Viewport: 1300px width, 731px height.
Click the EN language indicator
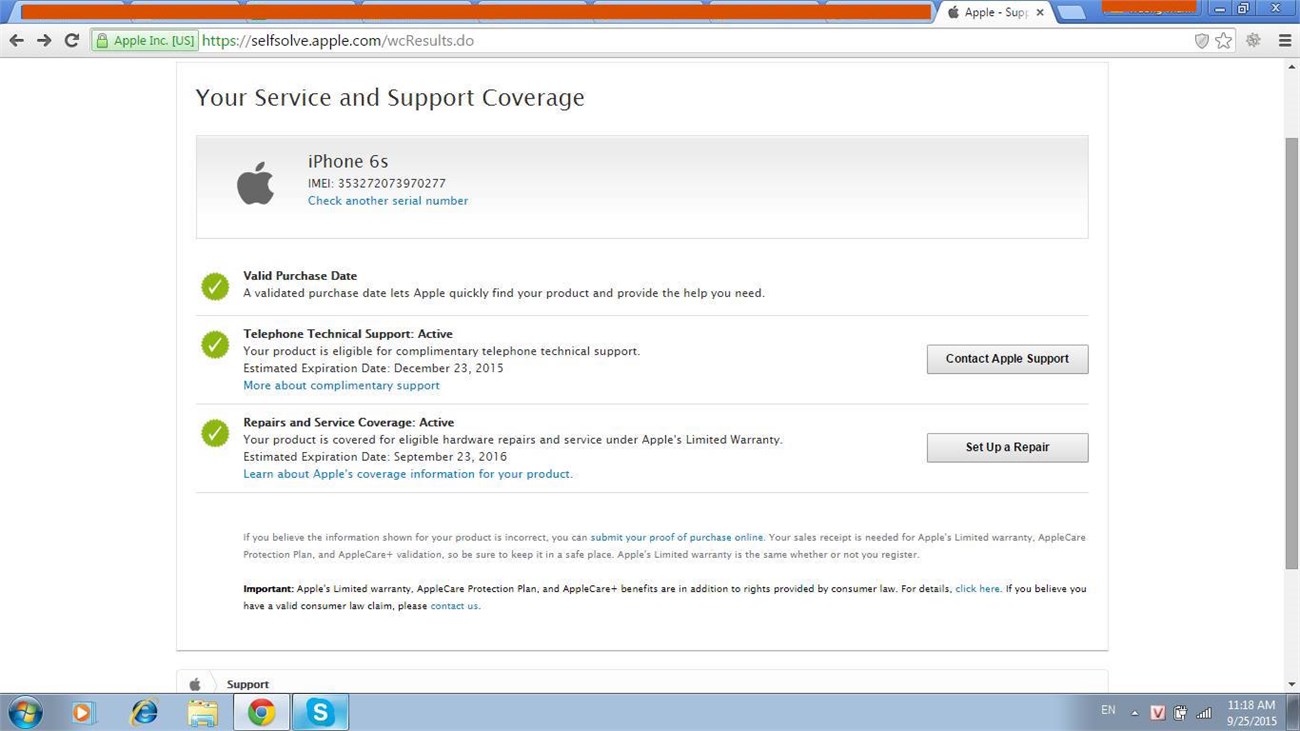1108,710
